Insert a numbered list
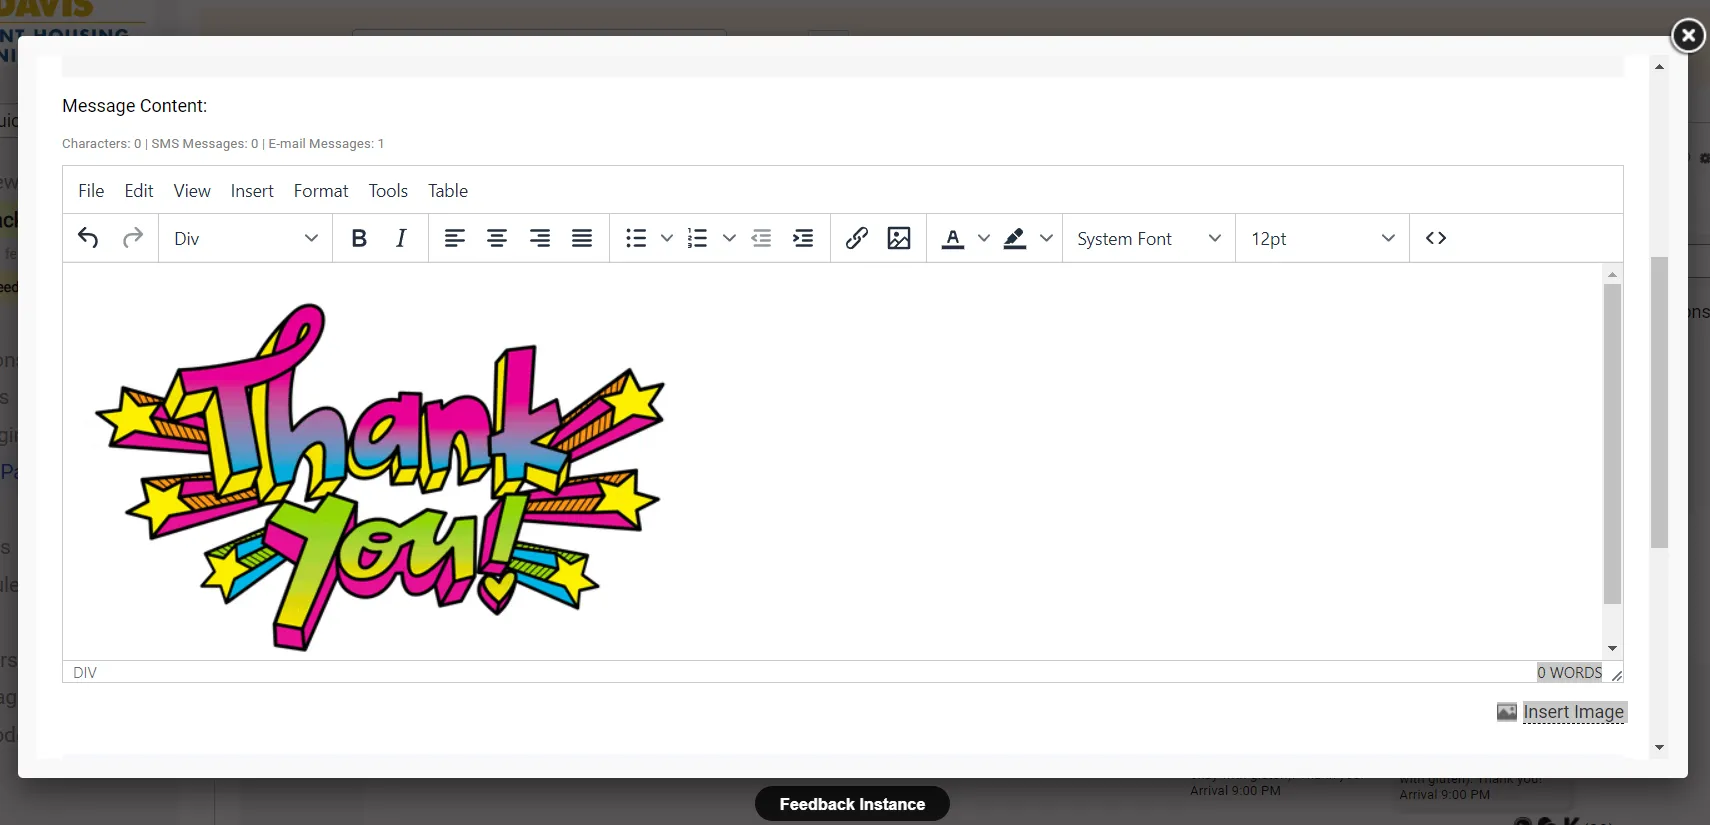Screen dimensions: 1710x825 698,238
